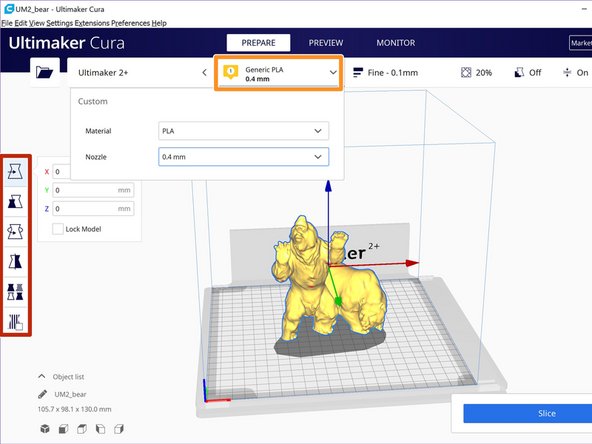Collapse the Object list chevron
This screenshot has width=592, height=444.
[x=42, y=376]
